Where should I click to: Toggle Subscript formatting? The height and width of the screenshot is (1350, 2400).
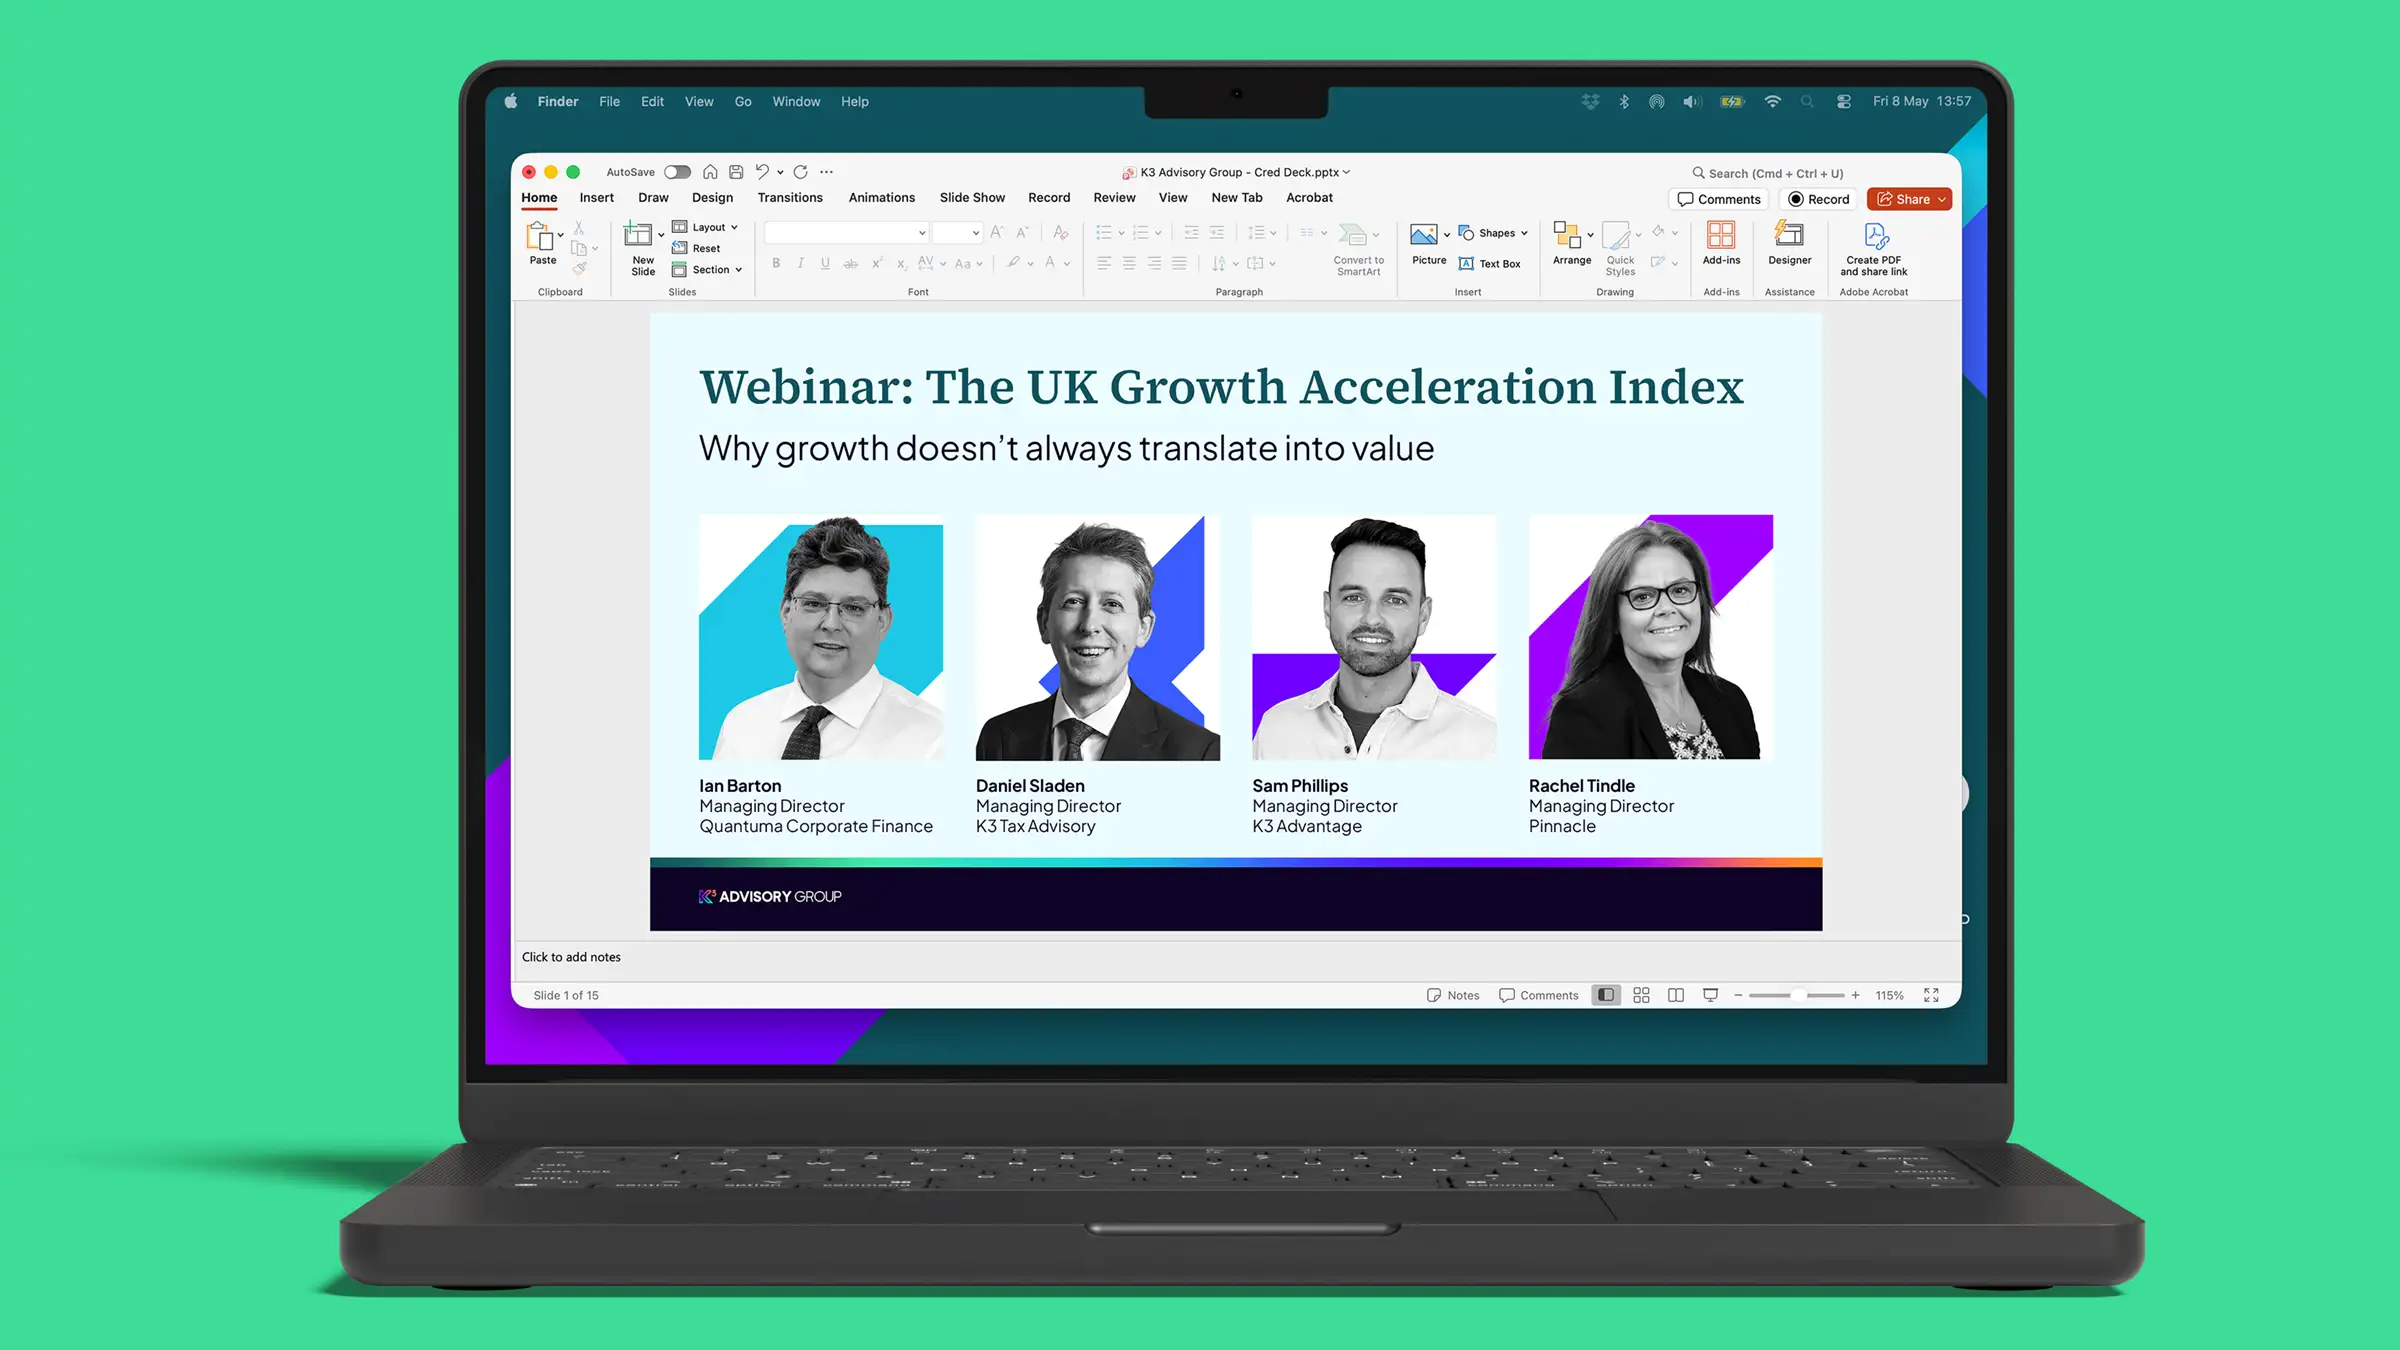point(901,263)
